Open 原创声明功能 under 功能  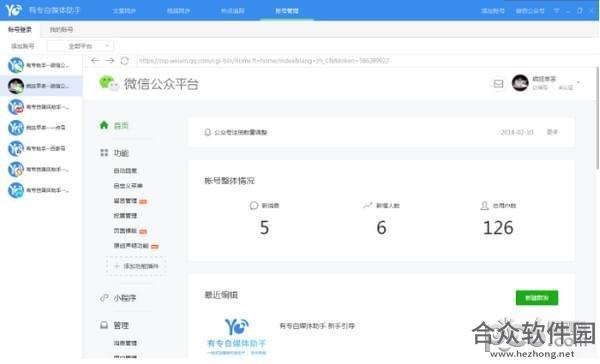pos(131,245)
